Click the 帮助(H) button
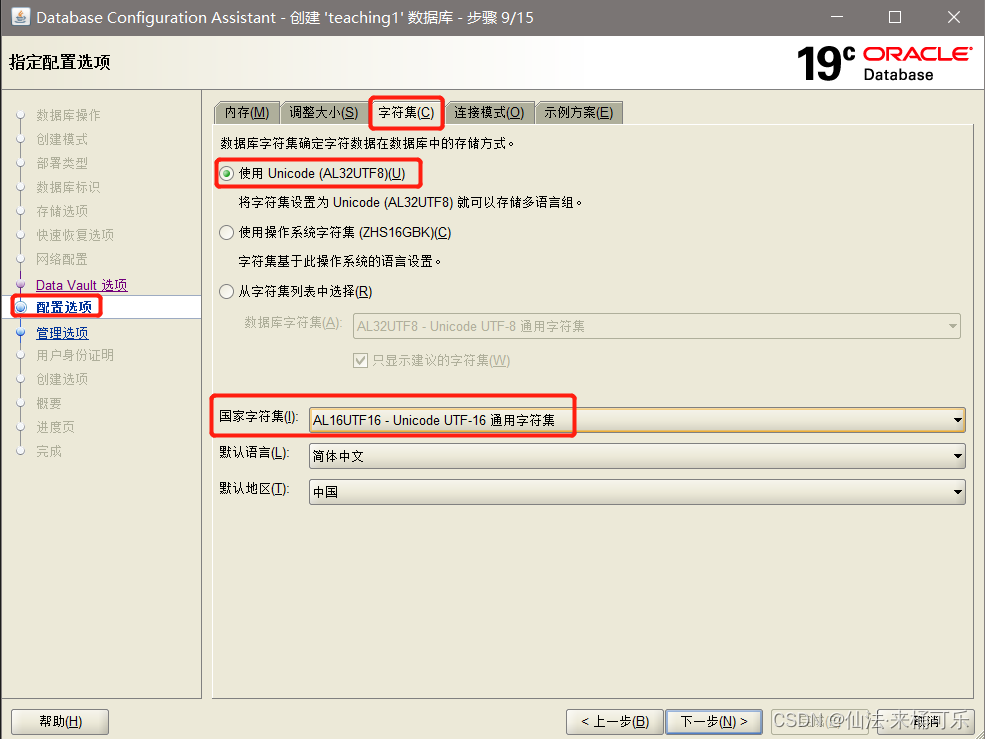Image resolution: width=985 pixels, height=739 pixels. click(x=60, y=721)
